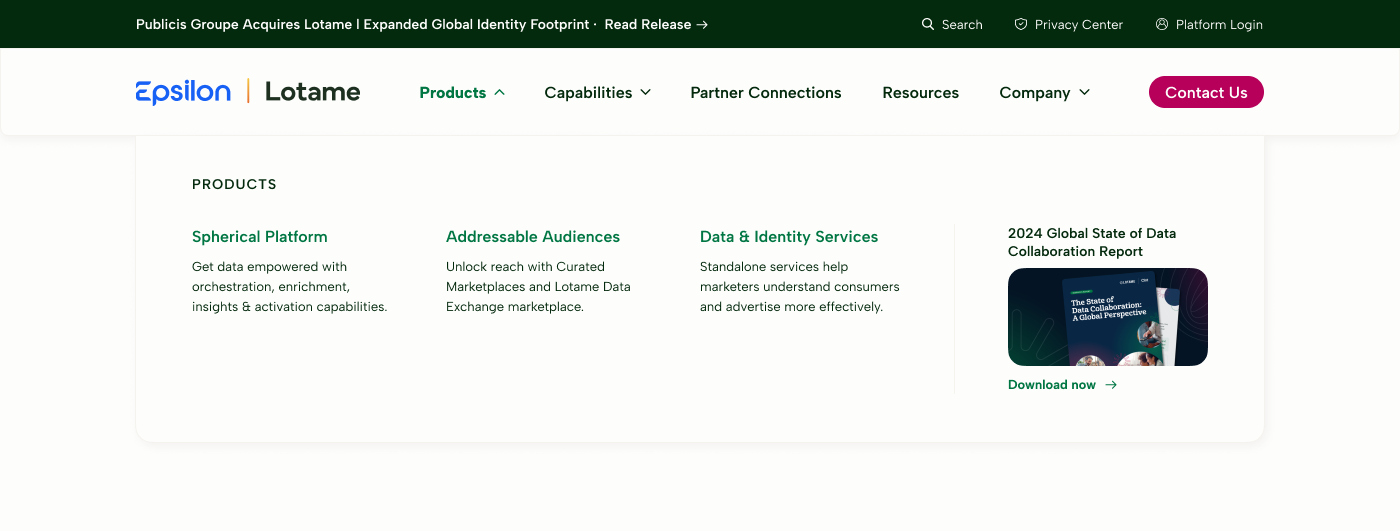Click the 'Get data empowered with orchestration' description
The height and width of the screenshot is (531, 1400).
pos(290,287)
